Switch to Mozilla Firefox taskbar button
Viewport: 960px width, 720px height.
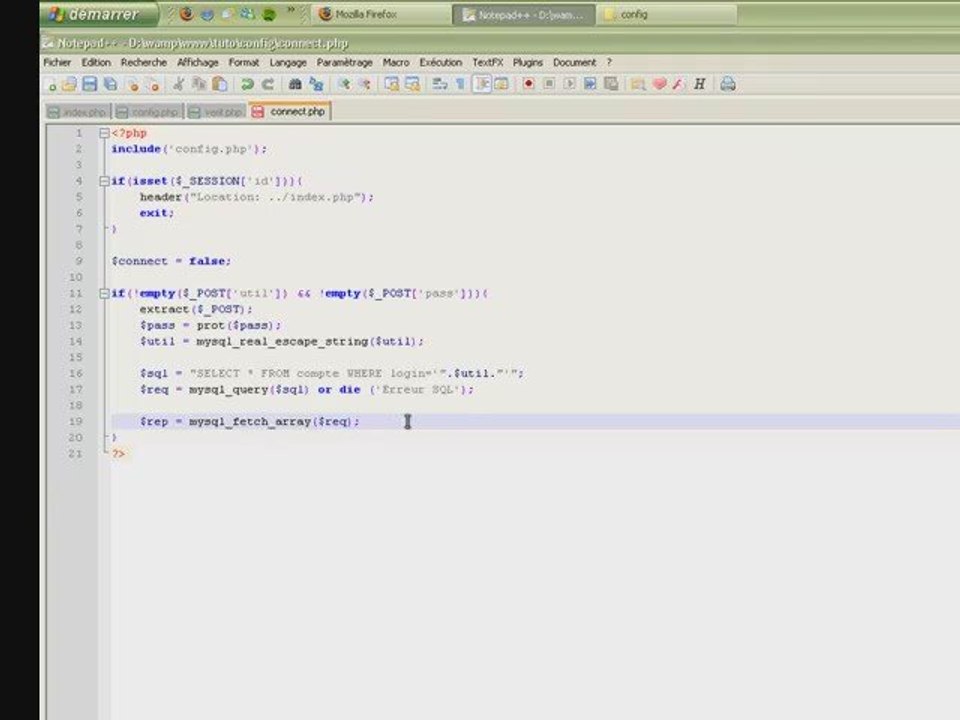click(x=383, y=14)
